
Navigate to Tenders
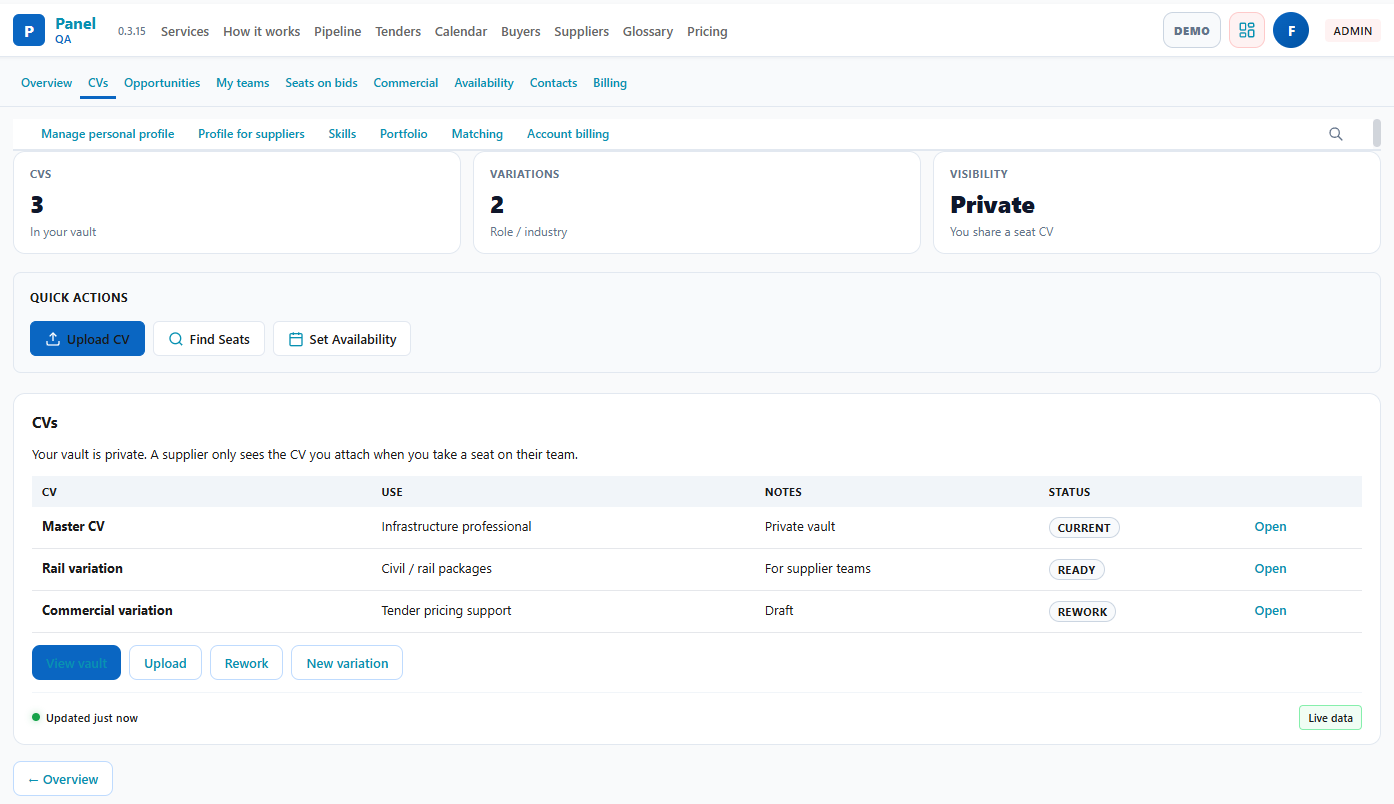(x=398, y=32)
